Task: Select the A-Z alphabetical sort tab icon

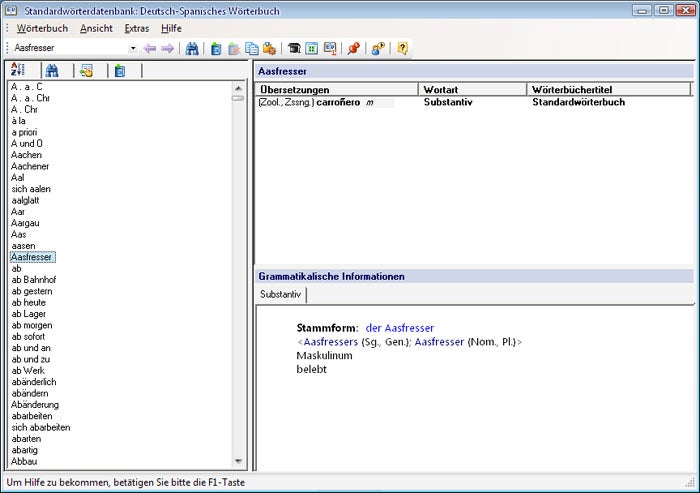Action: click(x=18, y=70)
